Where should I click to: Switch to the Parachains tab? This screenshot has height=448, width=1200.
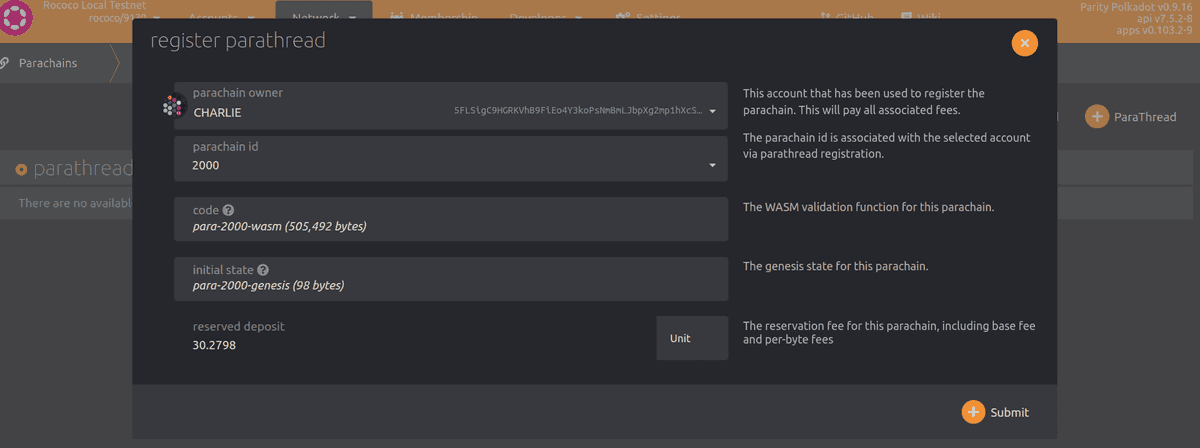click(x=48, y=63)
